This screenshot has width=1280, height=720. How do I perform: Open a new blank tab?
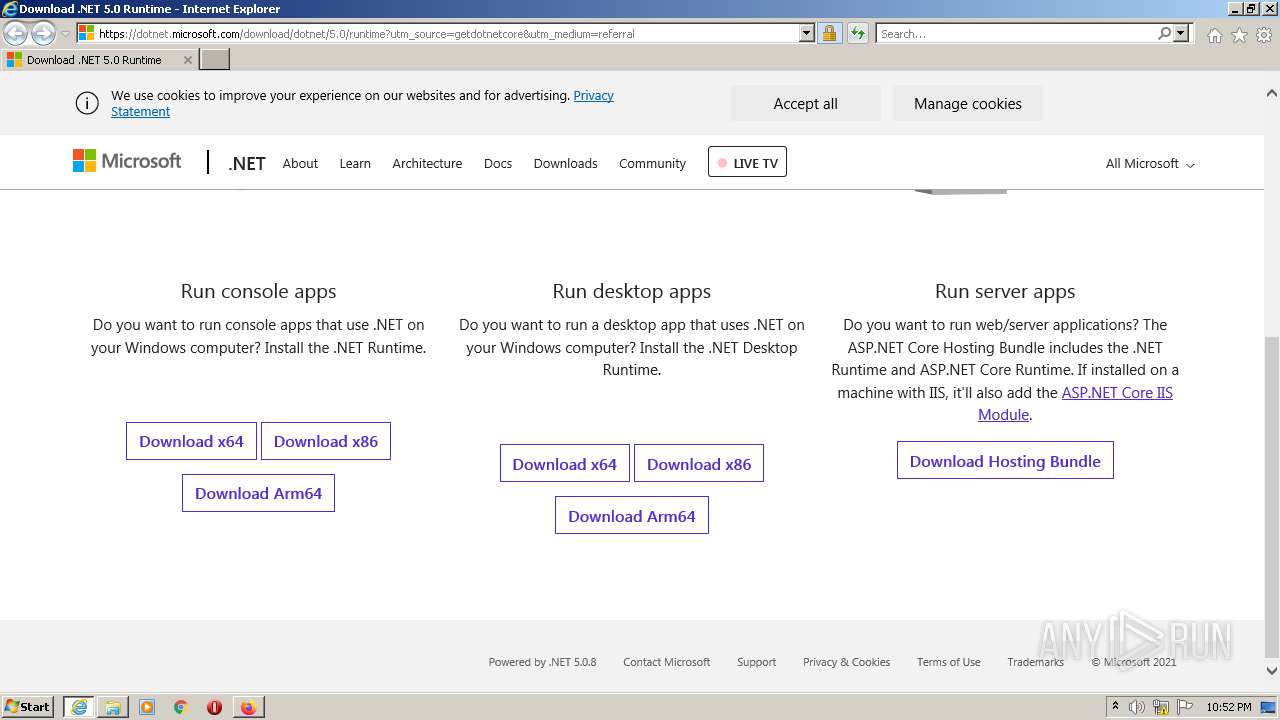click(215, 59)
